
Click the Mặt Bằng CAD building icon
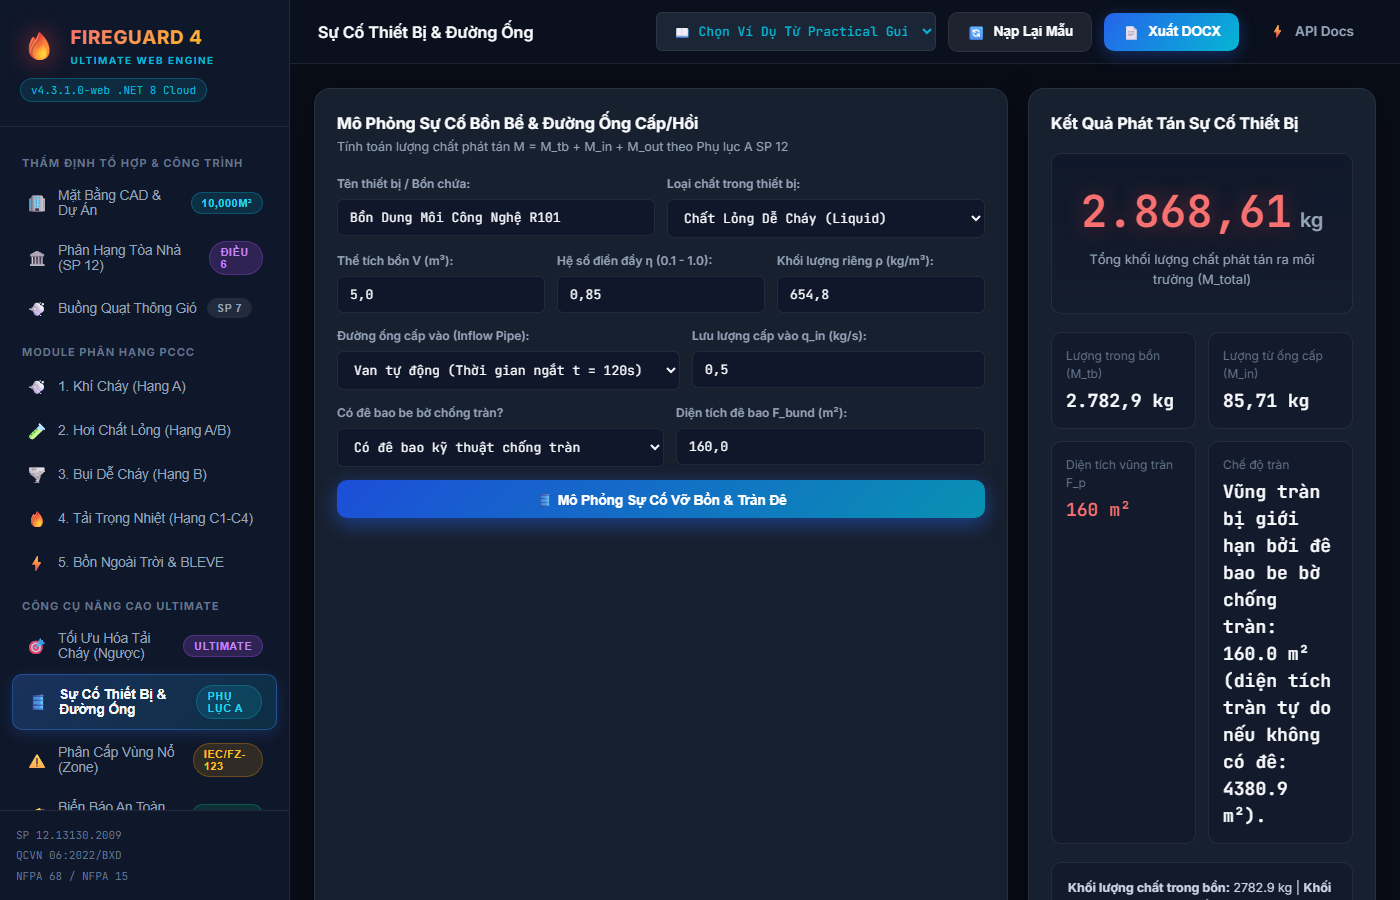tap(37, 203)
